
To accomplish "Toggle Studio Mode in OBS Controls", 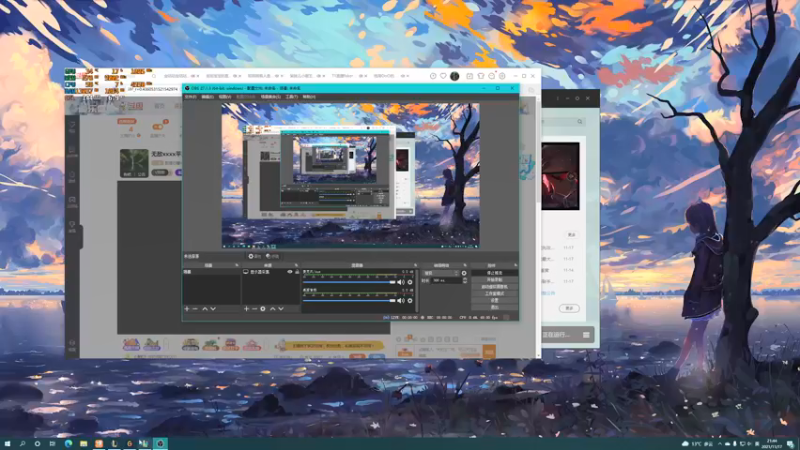I will point(494,294).
